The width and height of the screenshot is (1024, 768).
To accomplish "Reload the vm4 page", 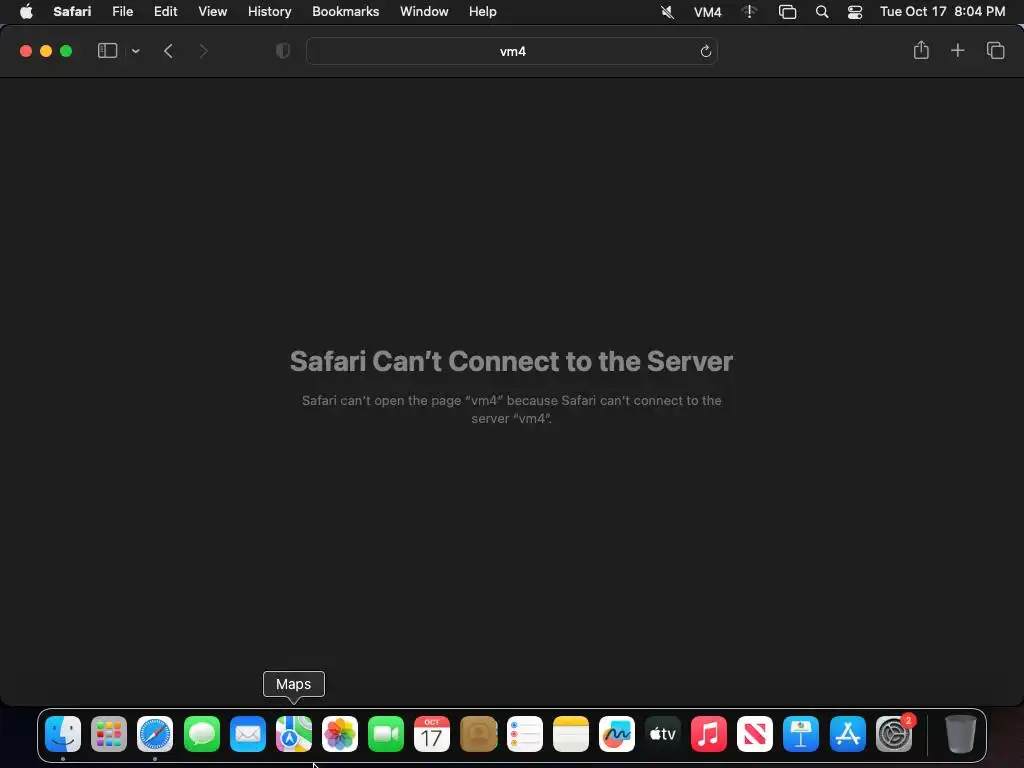I will pos(705,51).
